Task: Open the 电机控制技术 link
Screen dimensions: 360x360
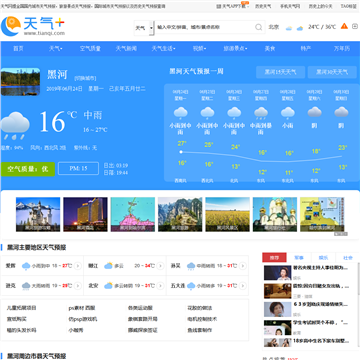Action: pyautogui.click(x=202, y=319)
